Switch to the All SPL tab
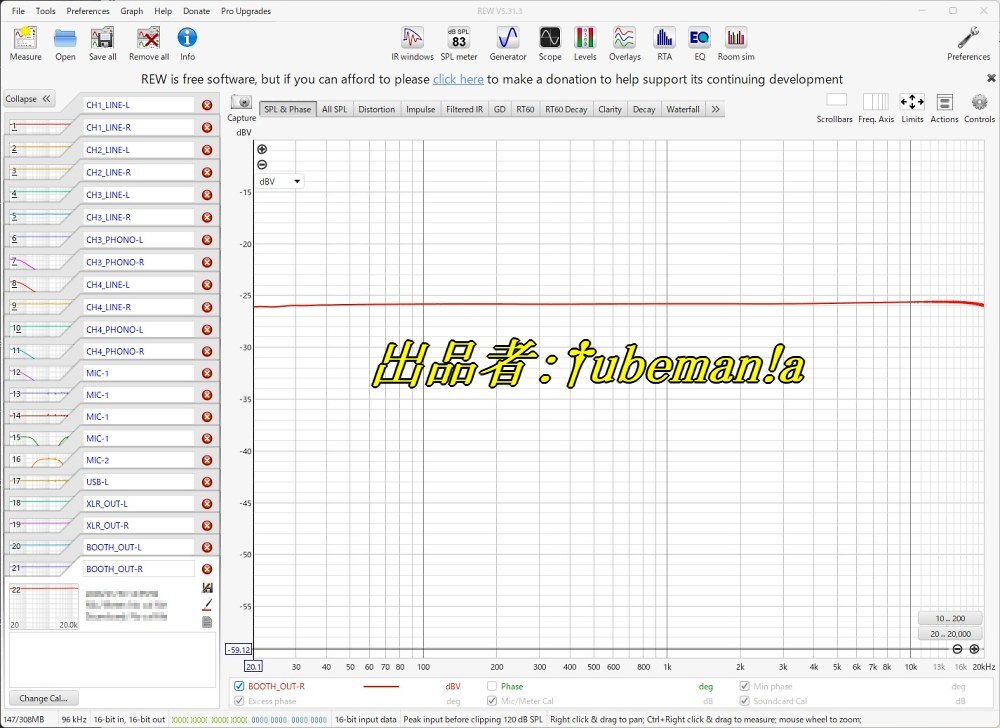This screenshot has width=1000, height=728. 334,109
